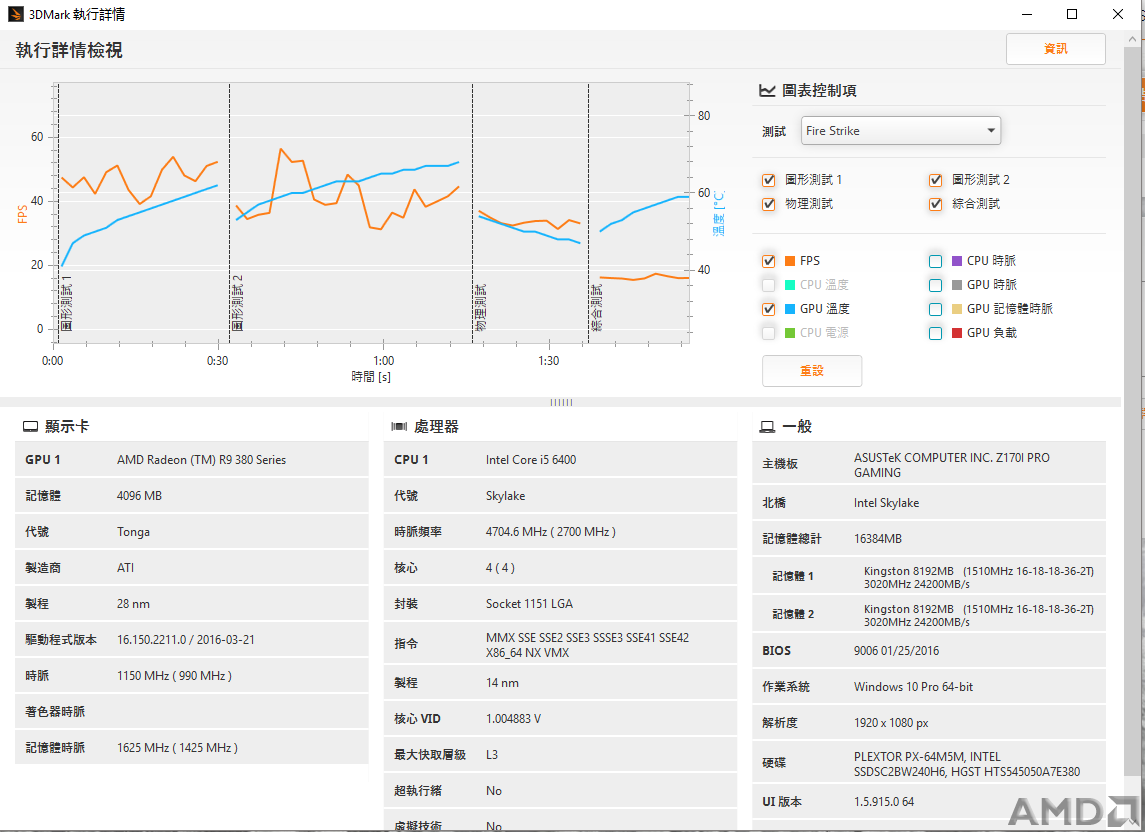Click the 重設 reset button
The image size is (1145, 832).
click(x=811, y=370)
